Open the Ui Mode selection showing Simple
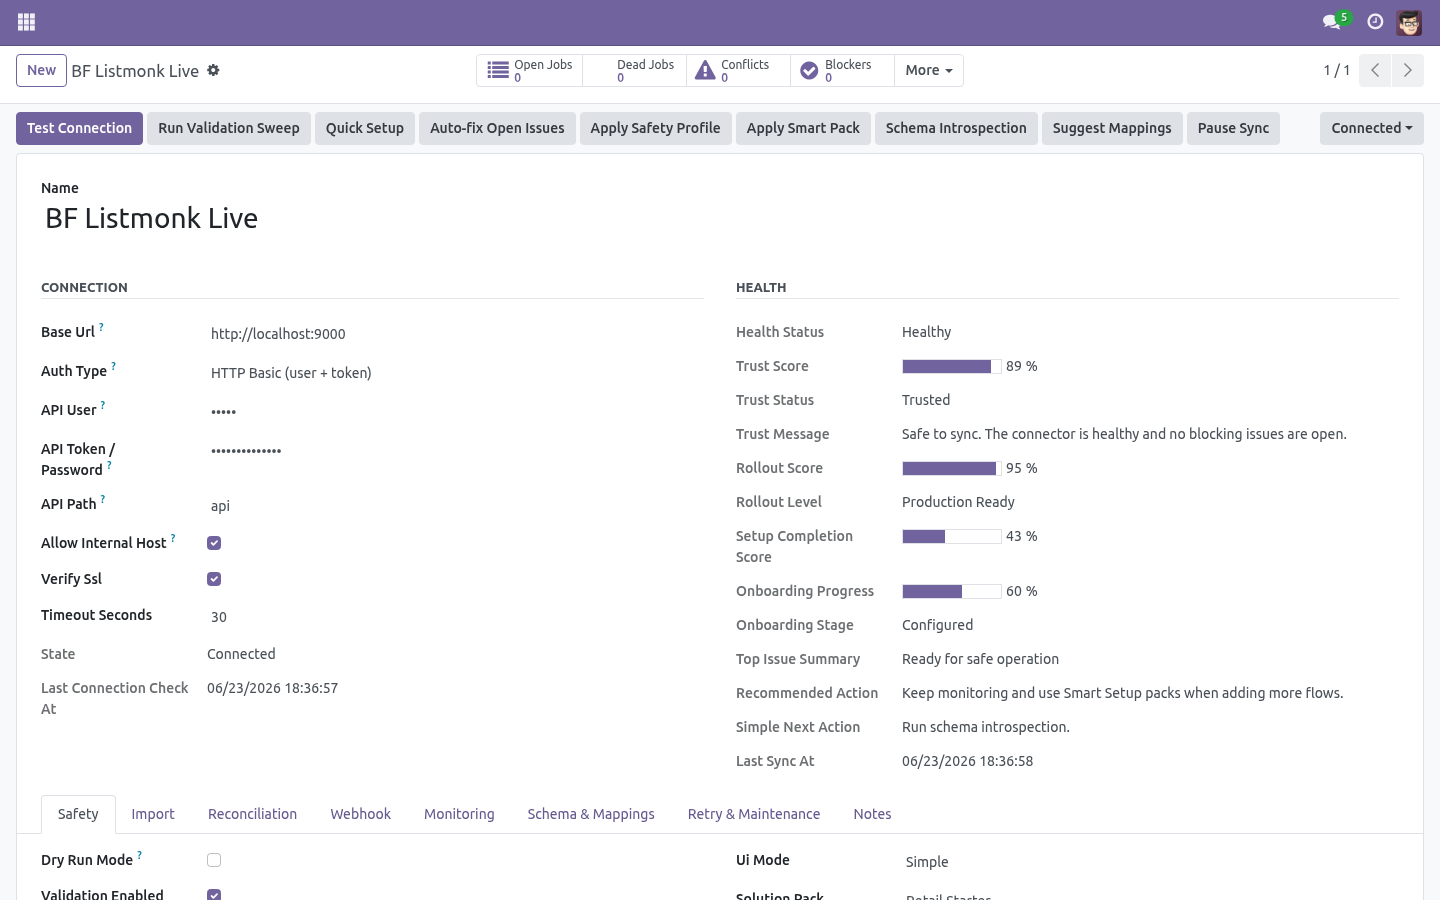 tap(1150, 862)
